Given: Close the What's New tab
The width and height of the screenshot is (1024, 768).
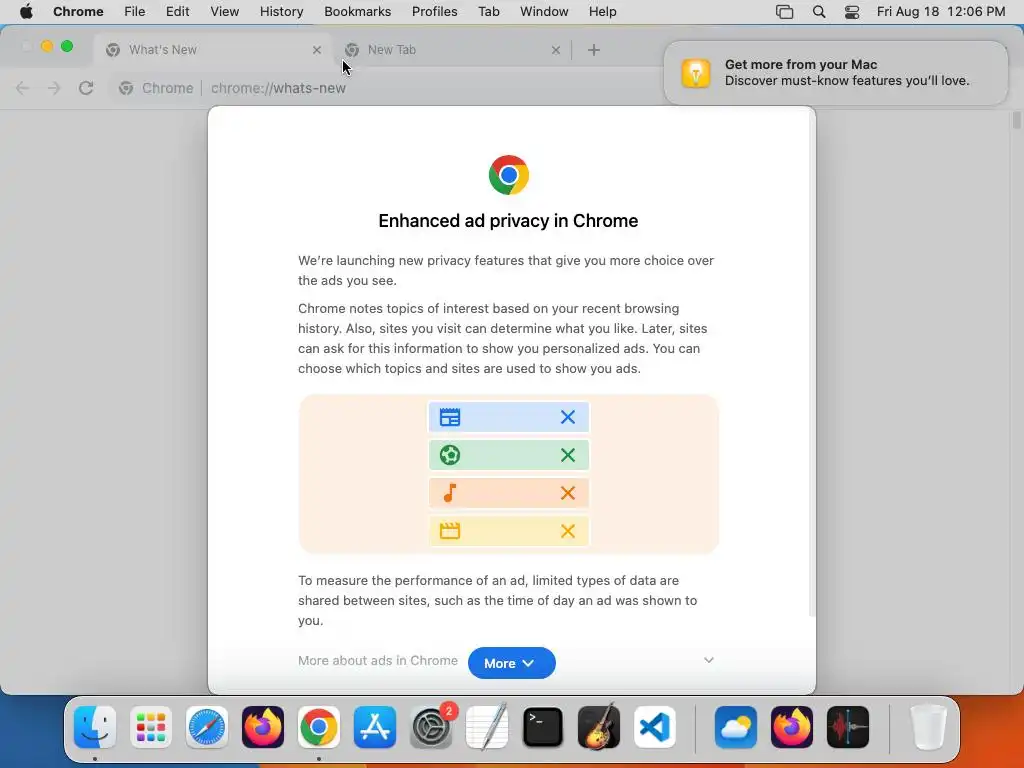Looking at the screenshot, I should pyautogui.click(x=317, y=50).
